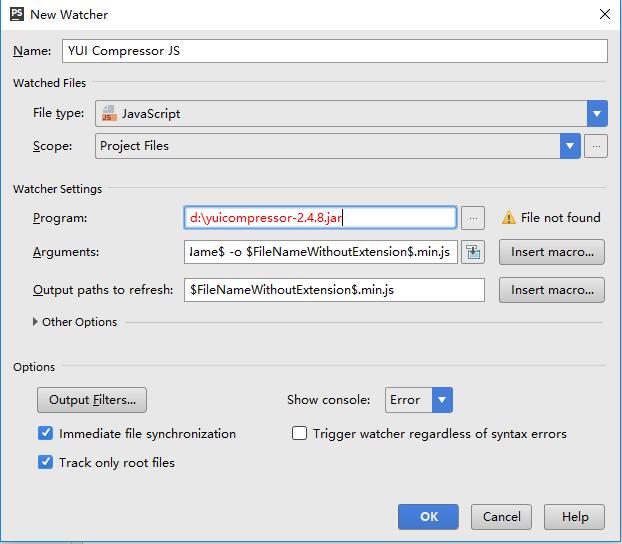Click the Program path input field

320,217
